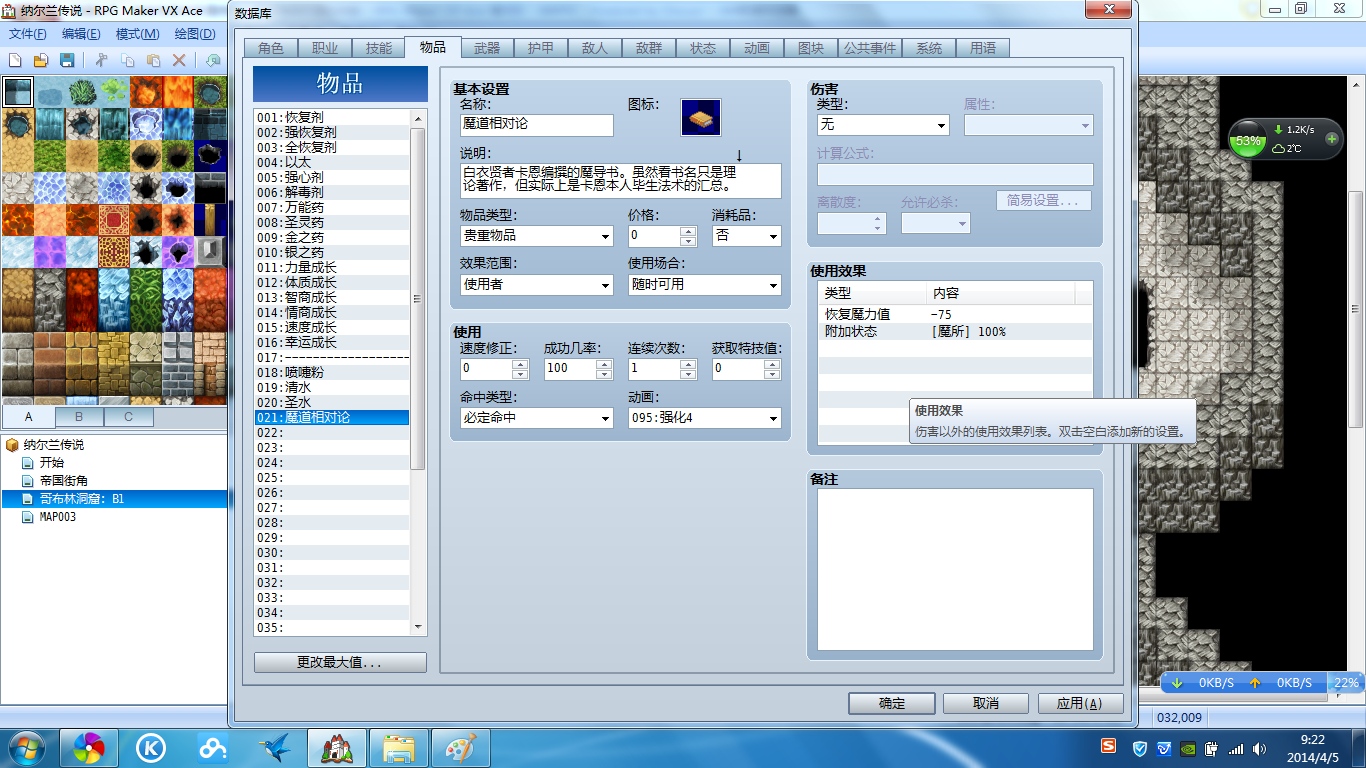
Task: Open the Paint palette taskbar icon
Action: [461, 748]
